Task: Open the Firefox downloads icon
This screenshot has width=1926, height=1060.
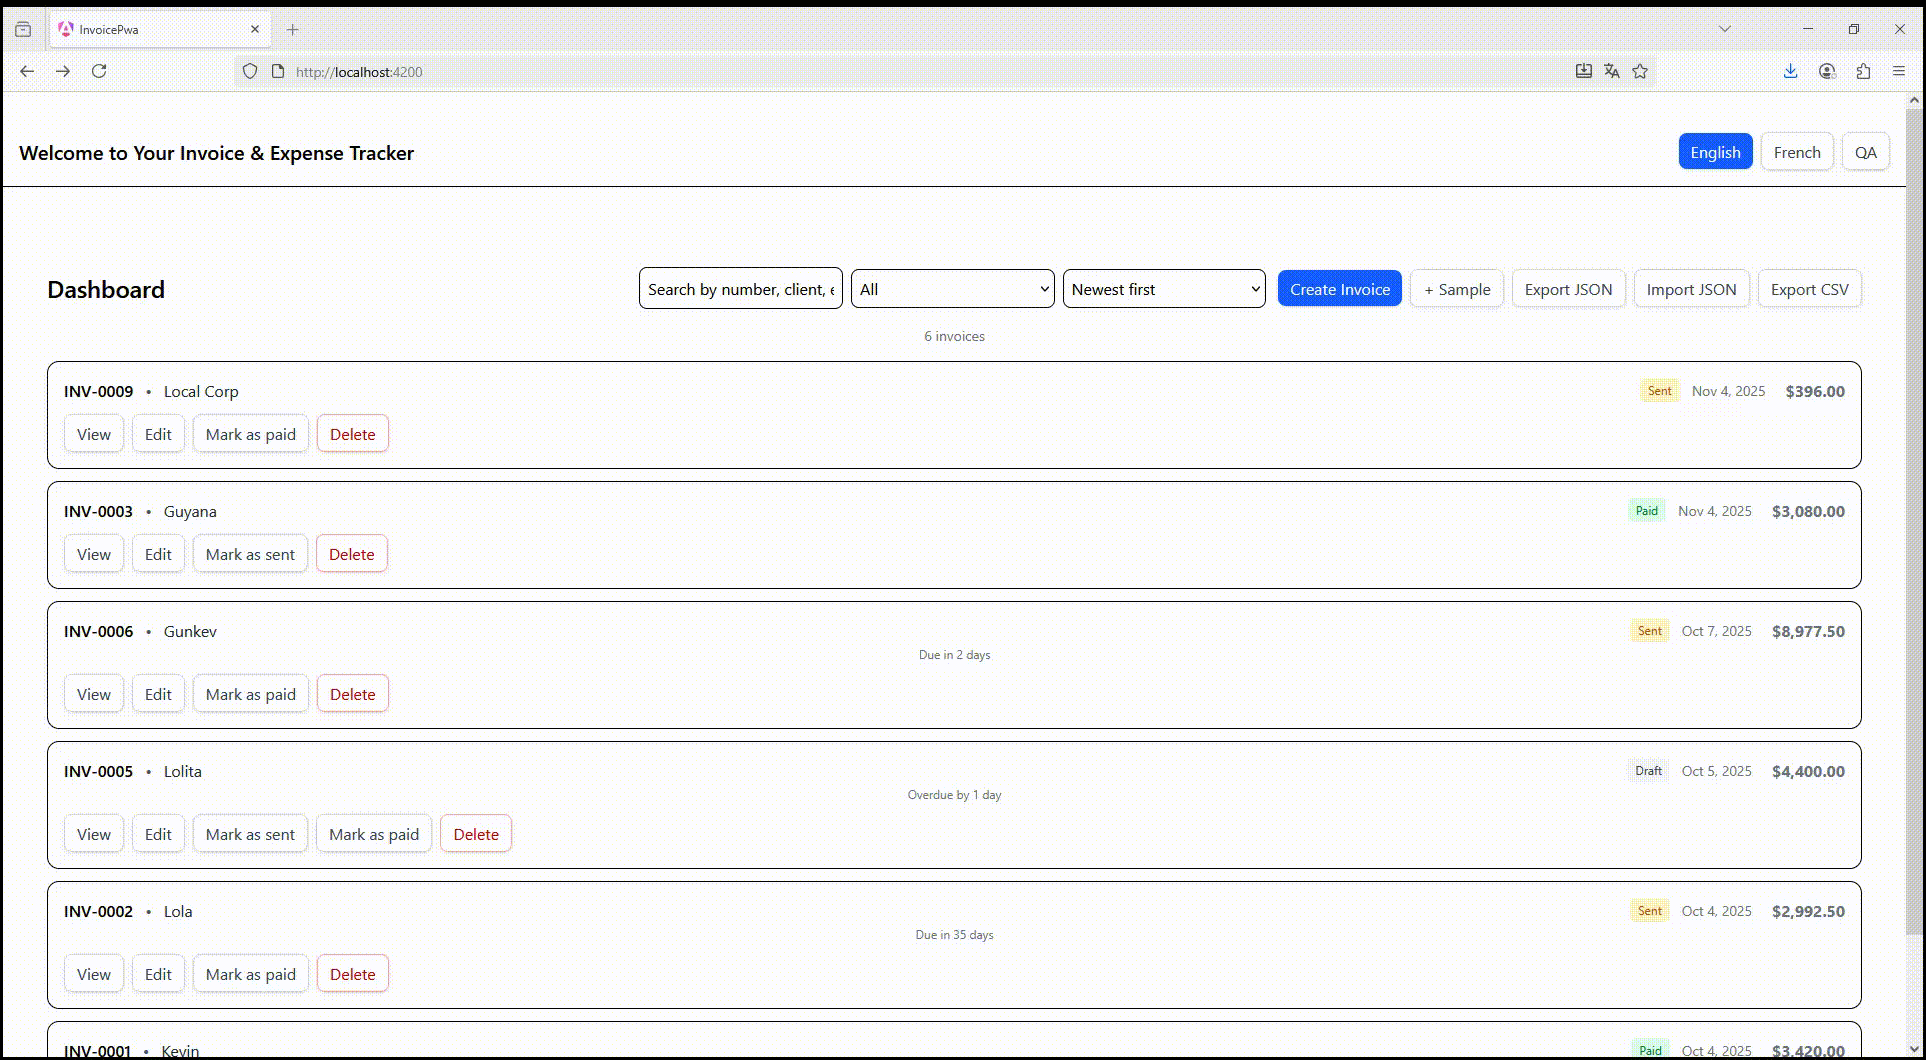Action: (1790, 71)
